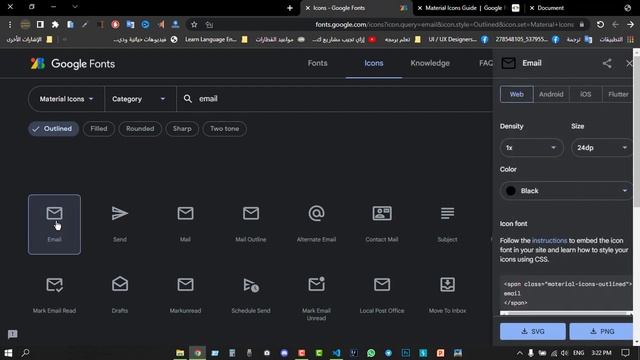The width and height of the screenshot is (640, 360).
Task: Select the Sharp style chip
Action: coord(182,129)
